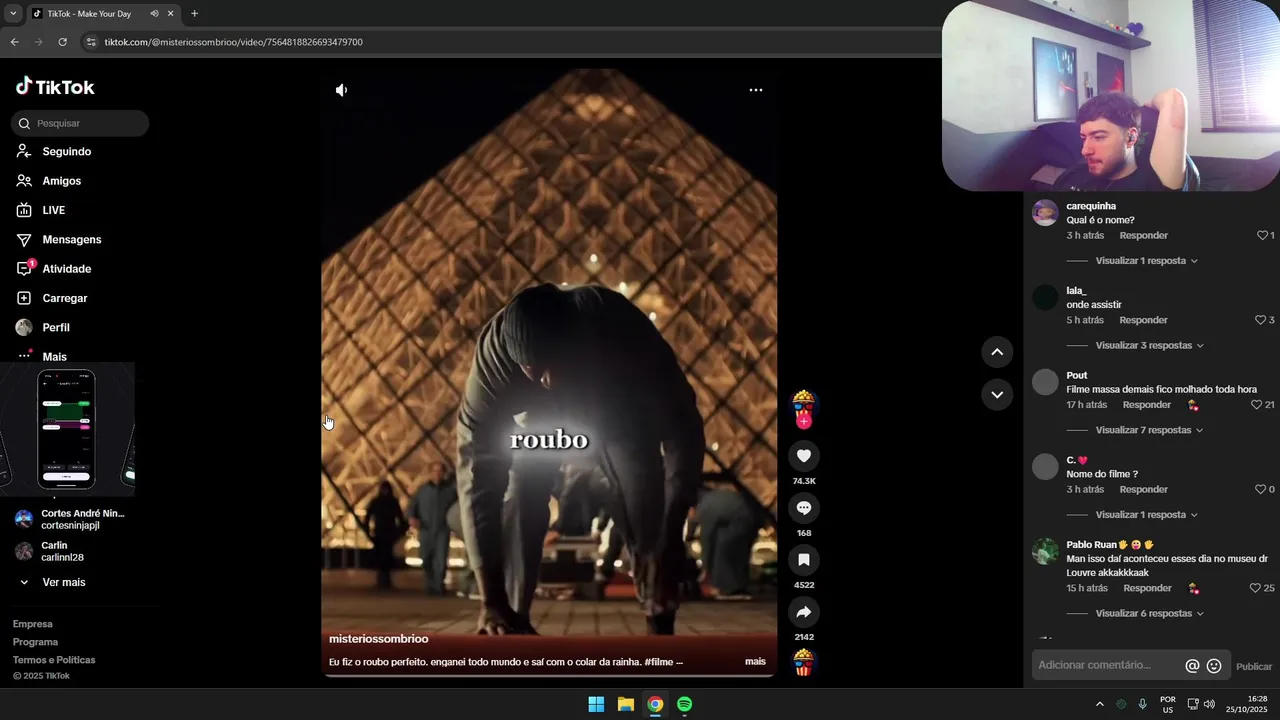This screenshot has height=720, width=1280.
Task: Open the browser tab list dropdown
Action: pos(13,14)
